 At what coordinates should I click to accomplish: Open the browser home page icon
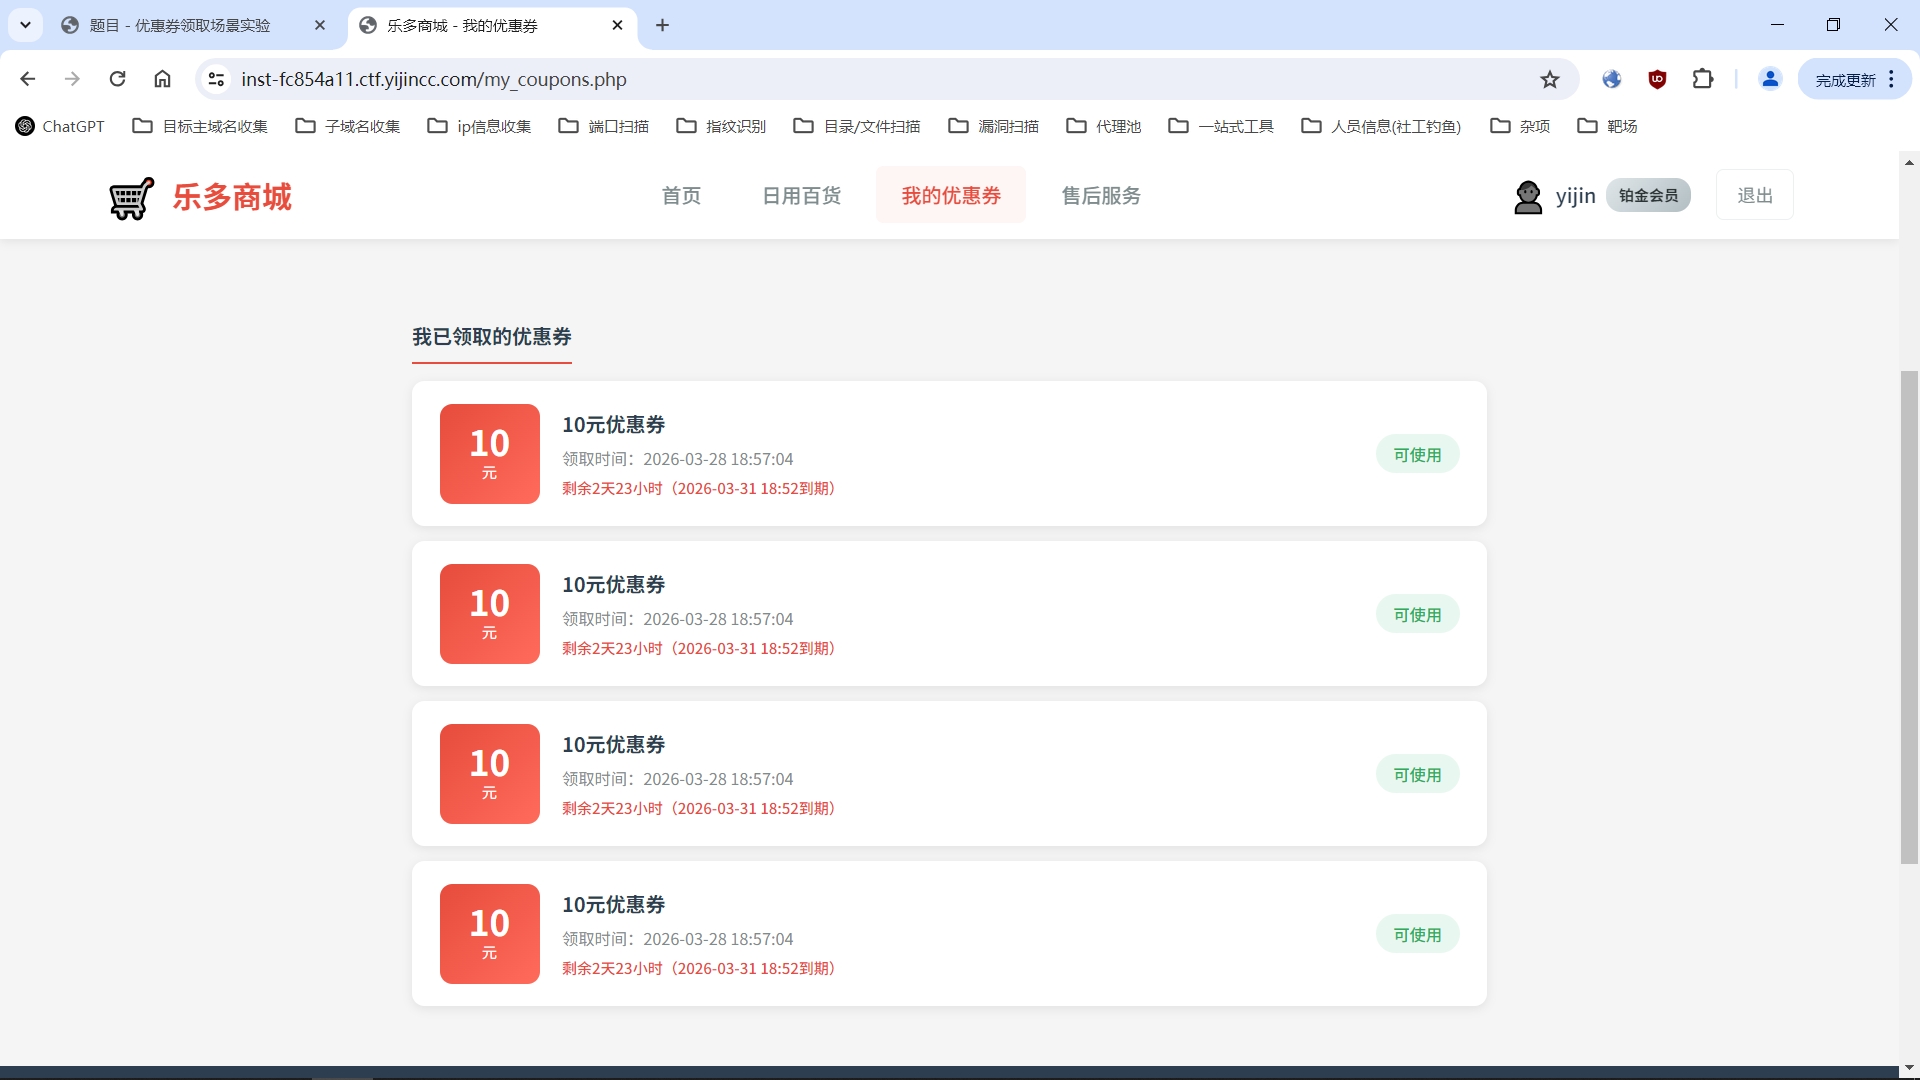click(x=162, y=79)
